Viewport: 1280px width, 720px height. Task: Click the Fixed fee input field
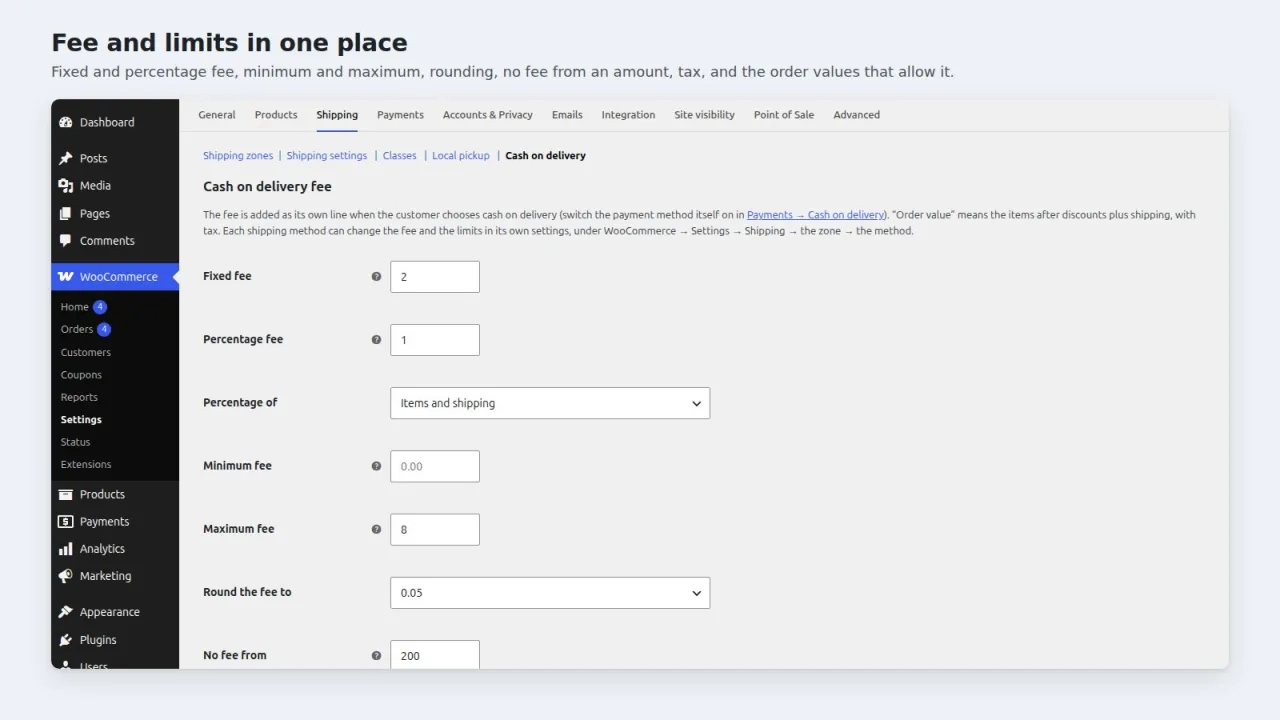435,277
